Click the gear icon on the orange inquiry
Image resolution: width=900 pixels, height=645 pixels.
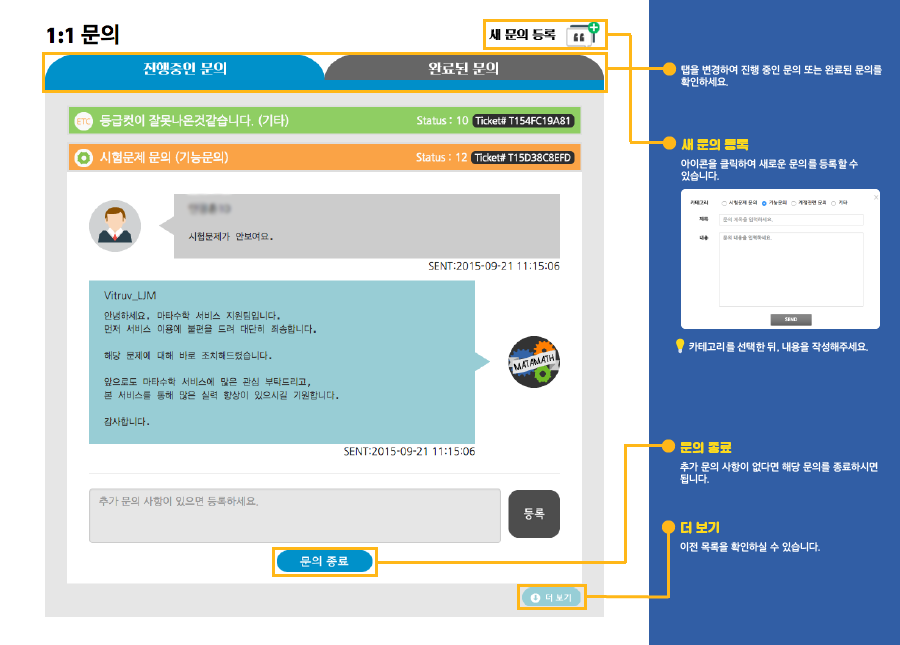click(83, 158)
